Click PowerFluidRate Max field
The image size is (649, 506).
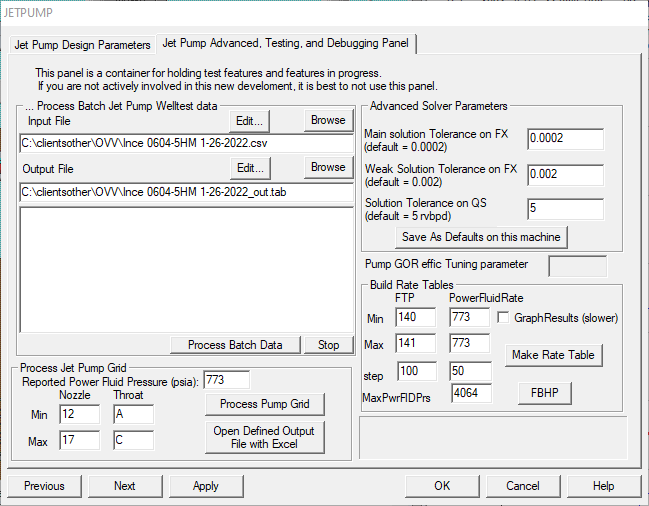[x=469, y=343]
